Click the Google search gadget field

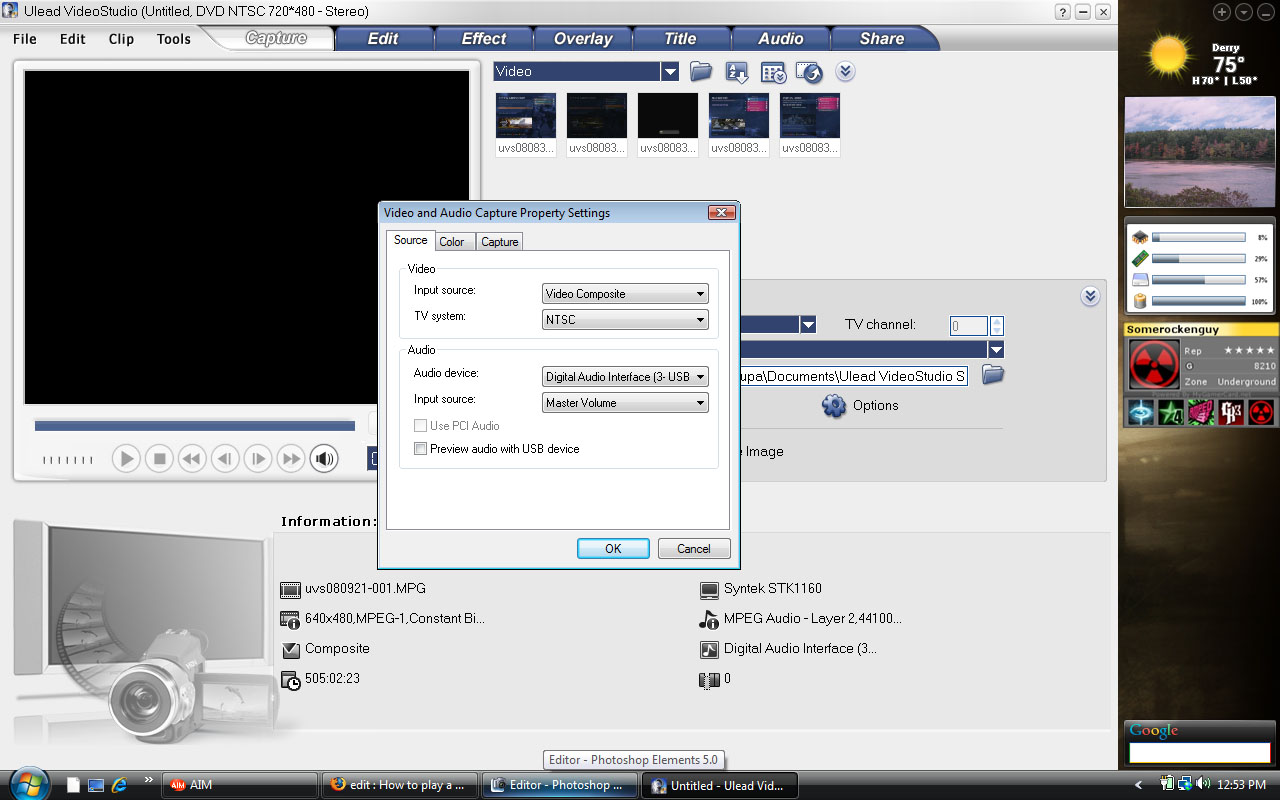[x=1199, y=752]
